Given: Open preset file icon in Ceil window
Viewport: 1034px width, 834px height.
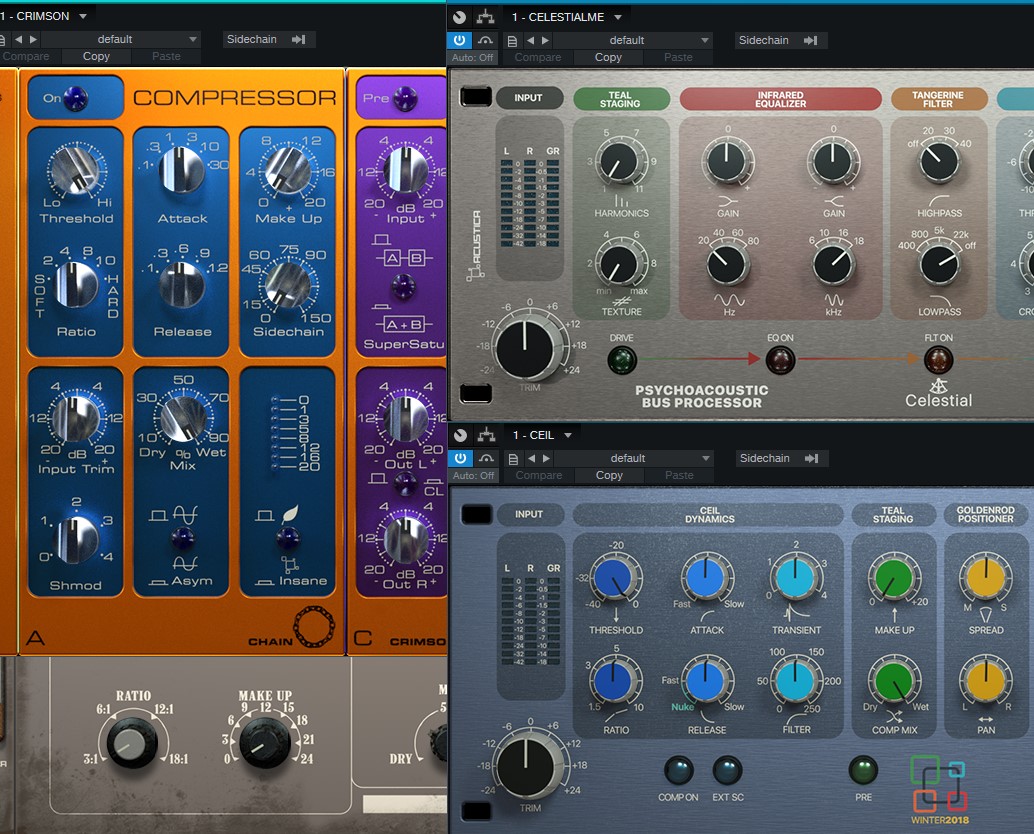Looking at the screenshot, I should click(514, 459).
